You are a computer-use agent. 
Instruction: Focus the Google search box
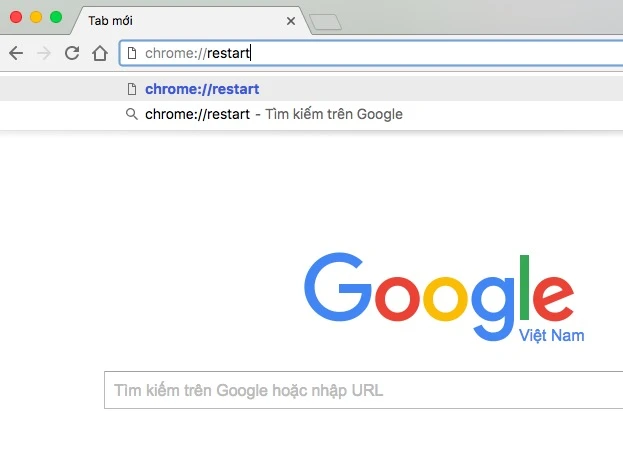pos(360,390)
